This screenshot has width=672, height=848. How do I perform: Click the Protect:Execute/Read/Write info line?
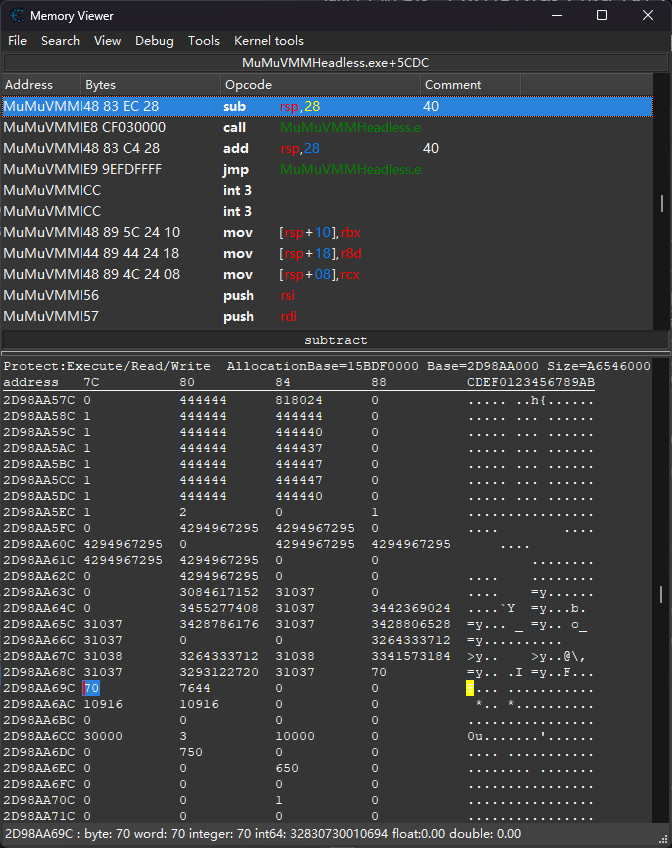click(x=327, y=366)
